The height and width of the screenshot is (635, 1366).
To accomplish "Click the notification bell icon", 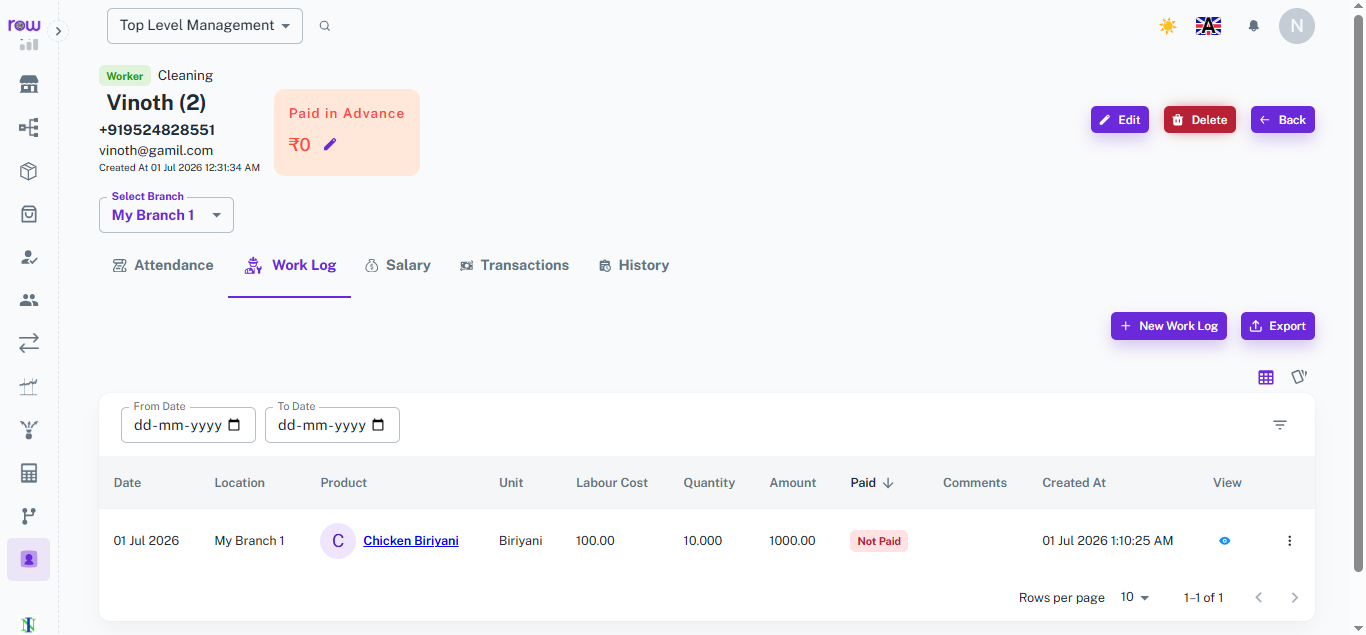I will [1253, 26].
